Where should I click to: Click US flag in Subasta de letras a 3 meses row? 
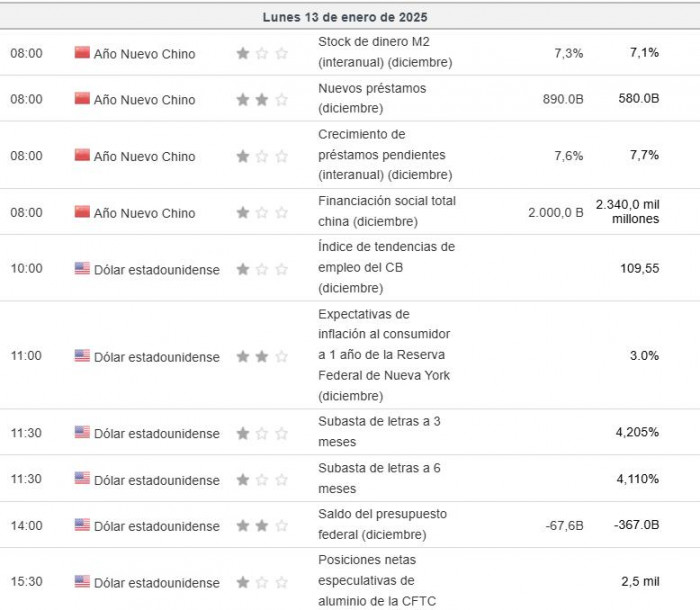pyautogui.click(x=82, y=432)
